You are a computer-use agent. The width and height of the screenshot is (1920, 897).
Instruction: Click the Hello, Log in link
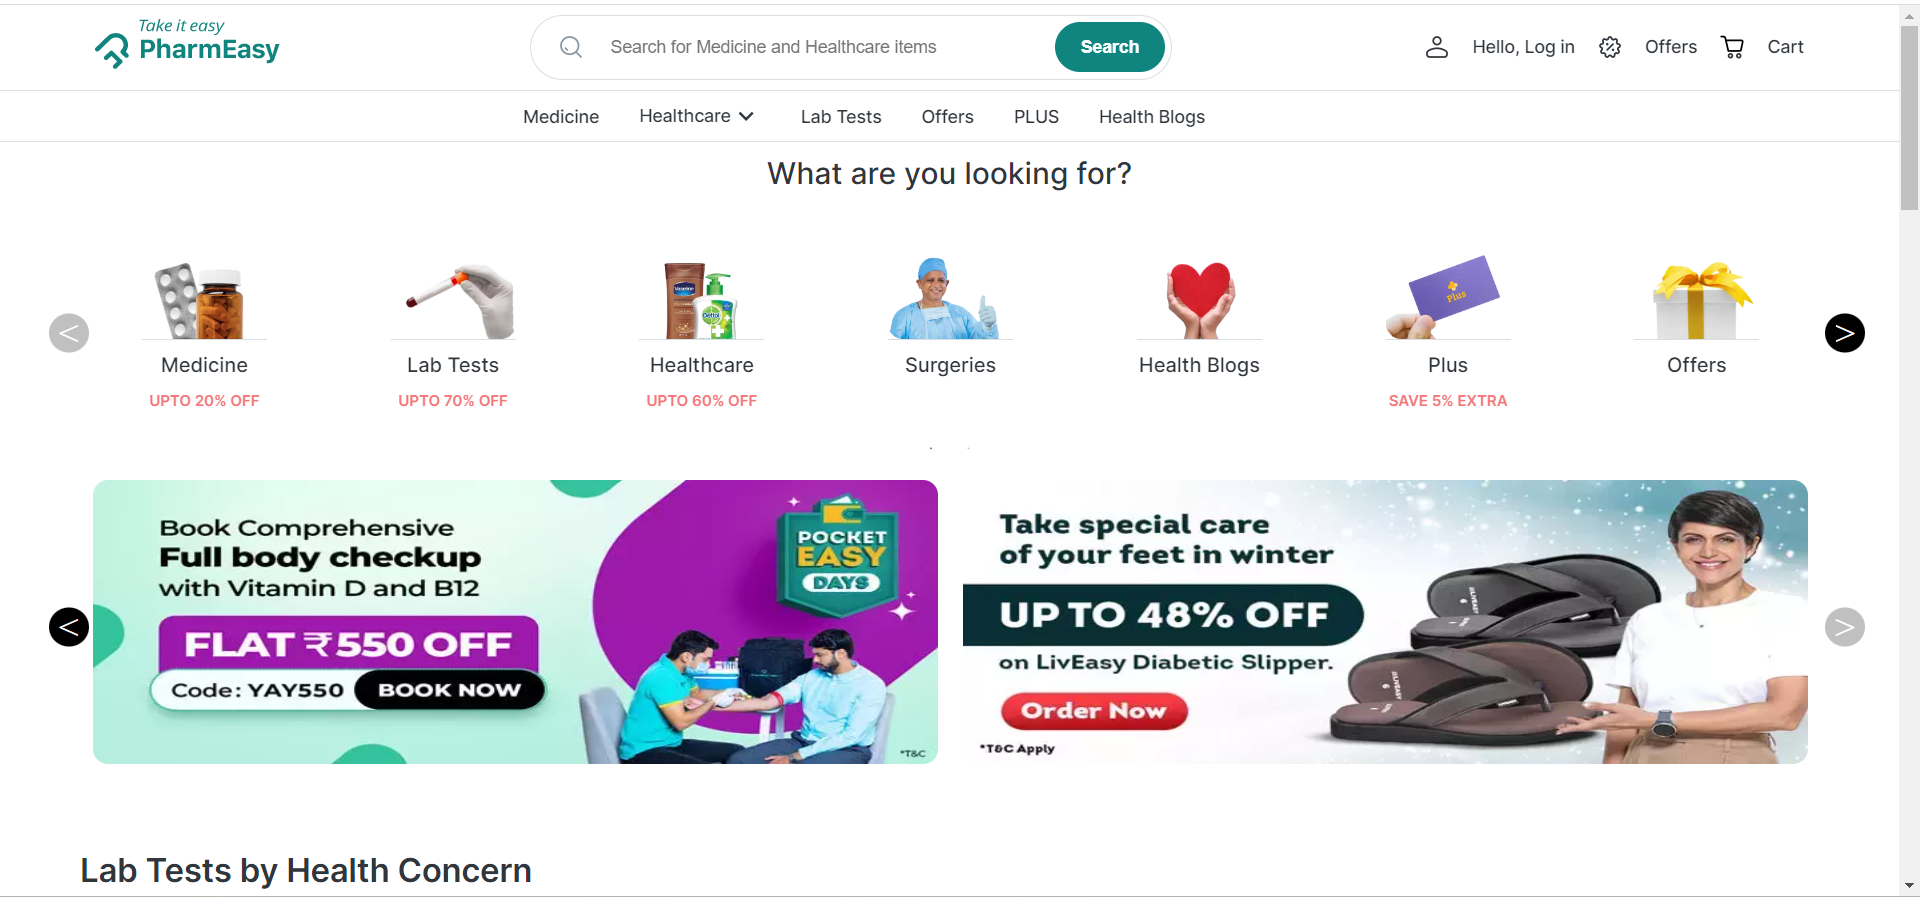1523,47
